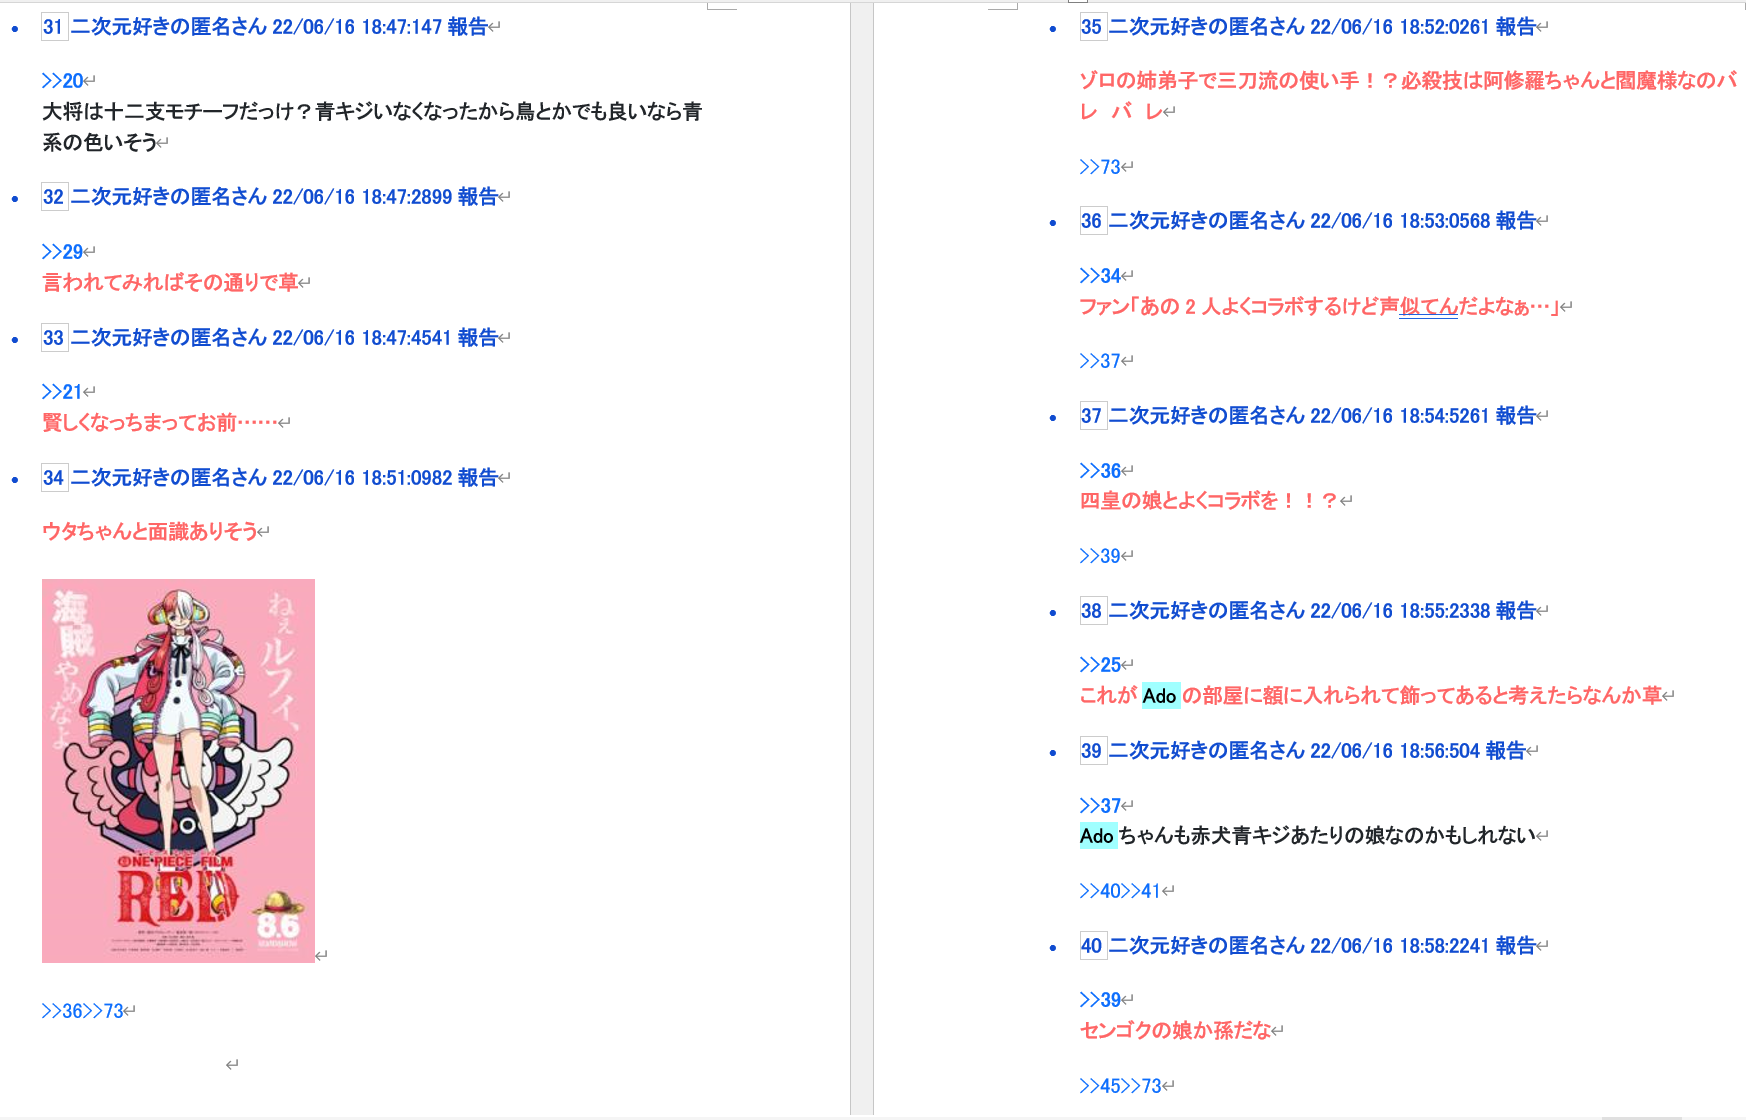Screen dimensions: 1746x1120
Task: Click post number 35 link
Action: click(x=1091, y=27)
